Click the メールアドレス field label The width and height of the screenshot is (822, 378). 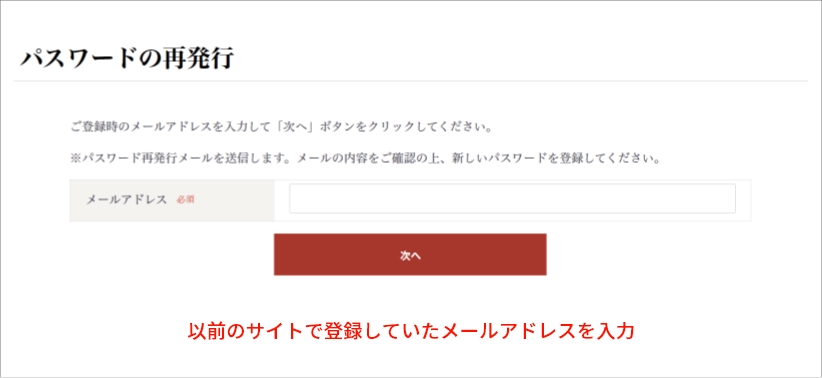pyautogui.click(x=126, y=200)
